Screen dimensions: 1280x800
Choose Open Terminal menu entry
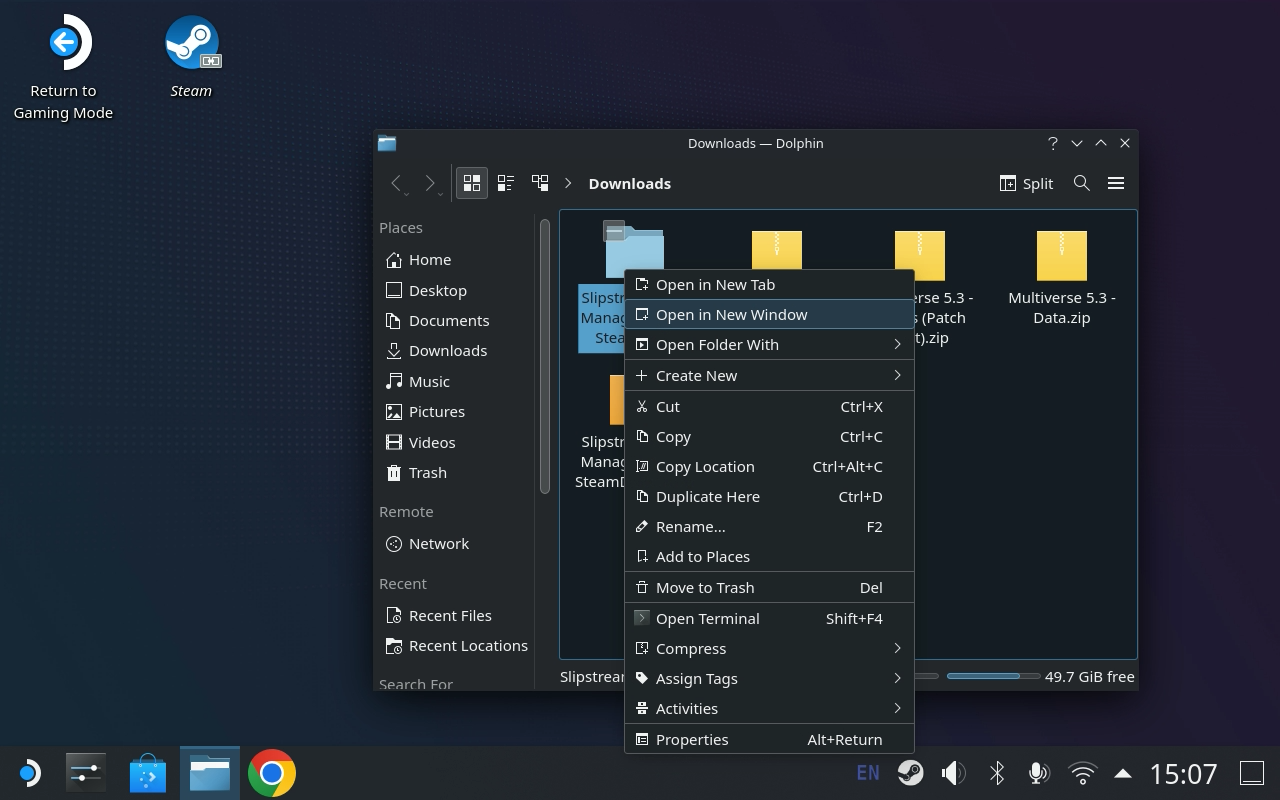click(769, 618)
